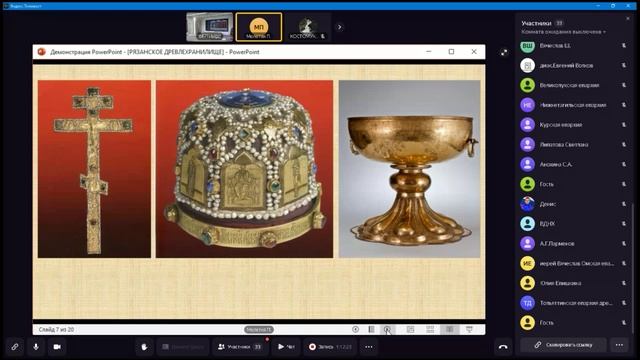Hang up the call
The width and height of the screenshot is (640, 360).
[x=503, y=347]
